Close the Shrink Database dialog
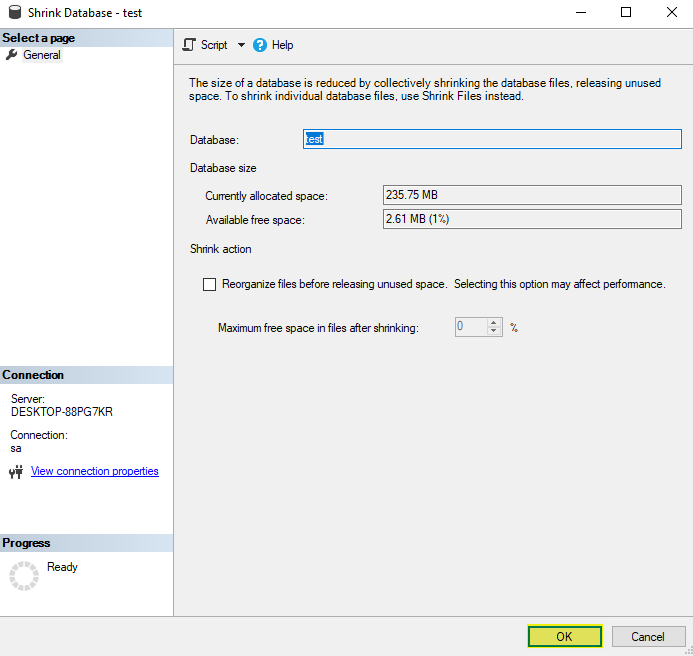693x656 pixels. click(671, 12)
